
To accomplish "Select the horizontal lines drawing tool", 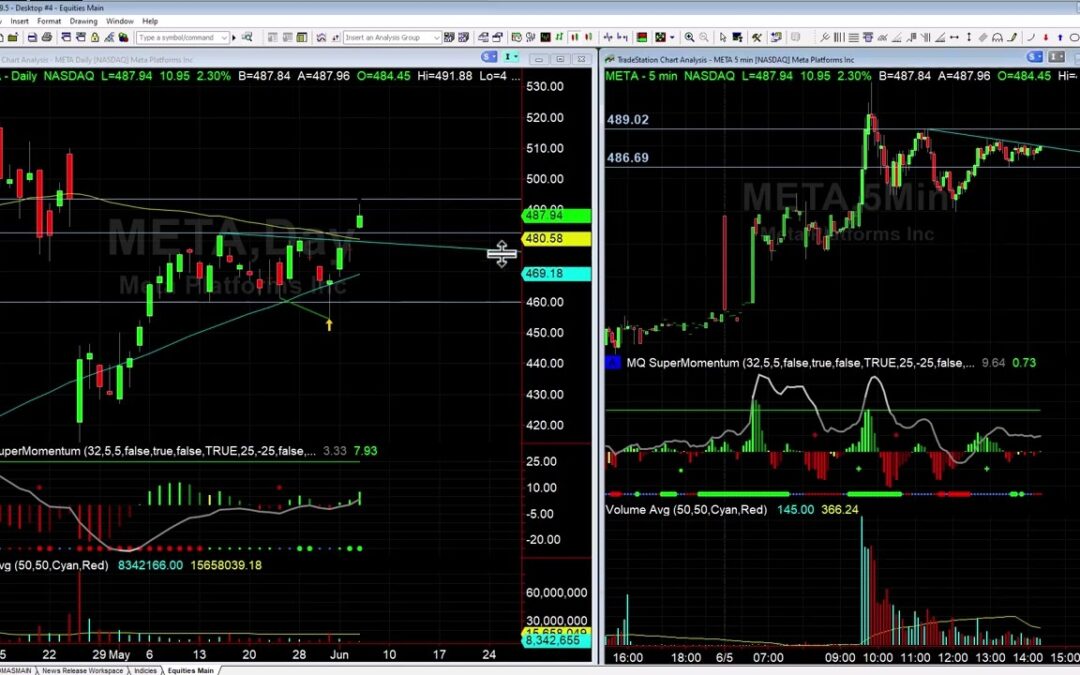I will pyautogui.click(x=853, y=37).
